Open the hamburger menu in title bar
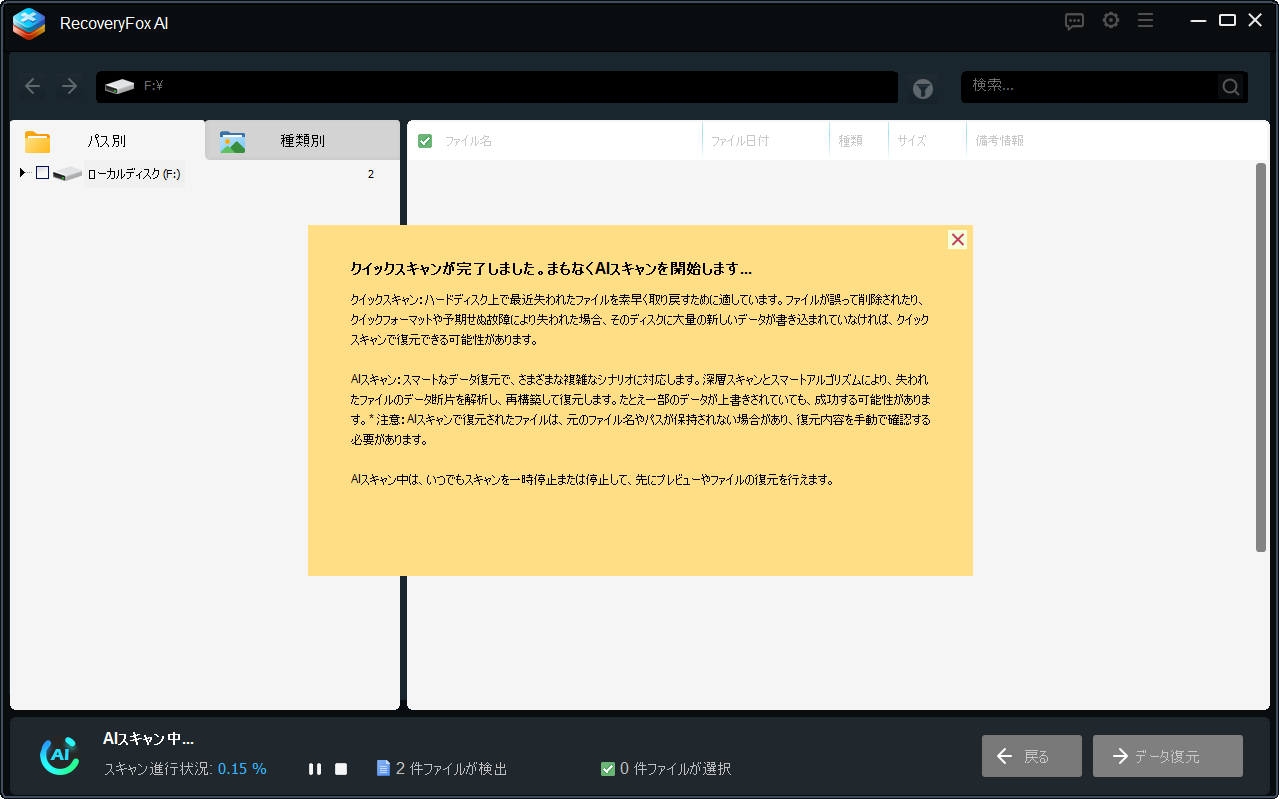 (1146, 21)
